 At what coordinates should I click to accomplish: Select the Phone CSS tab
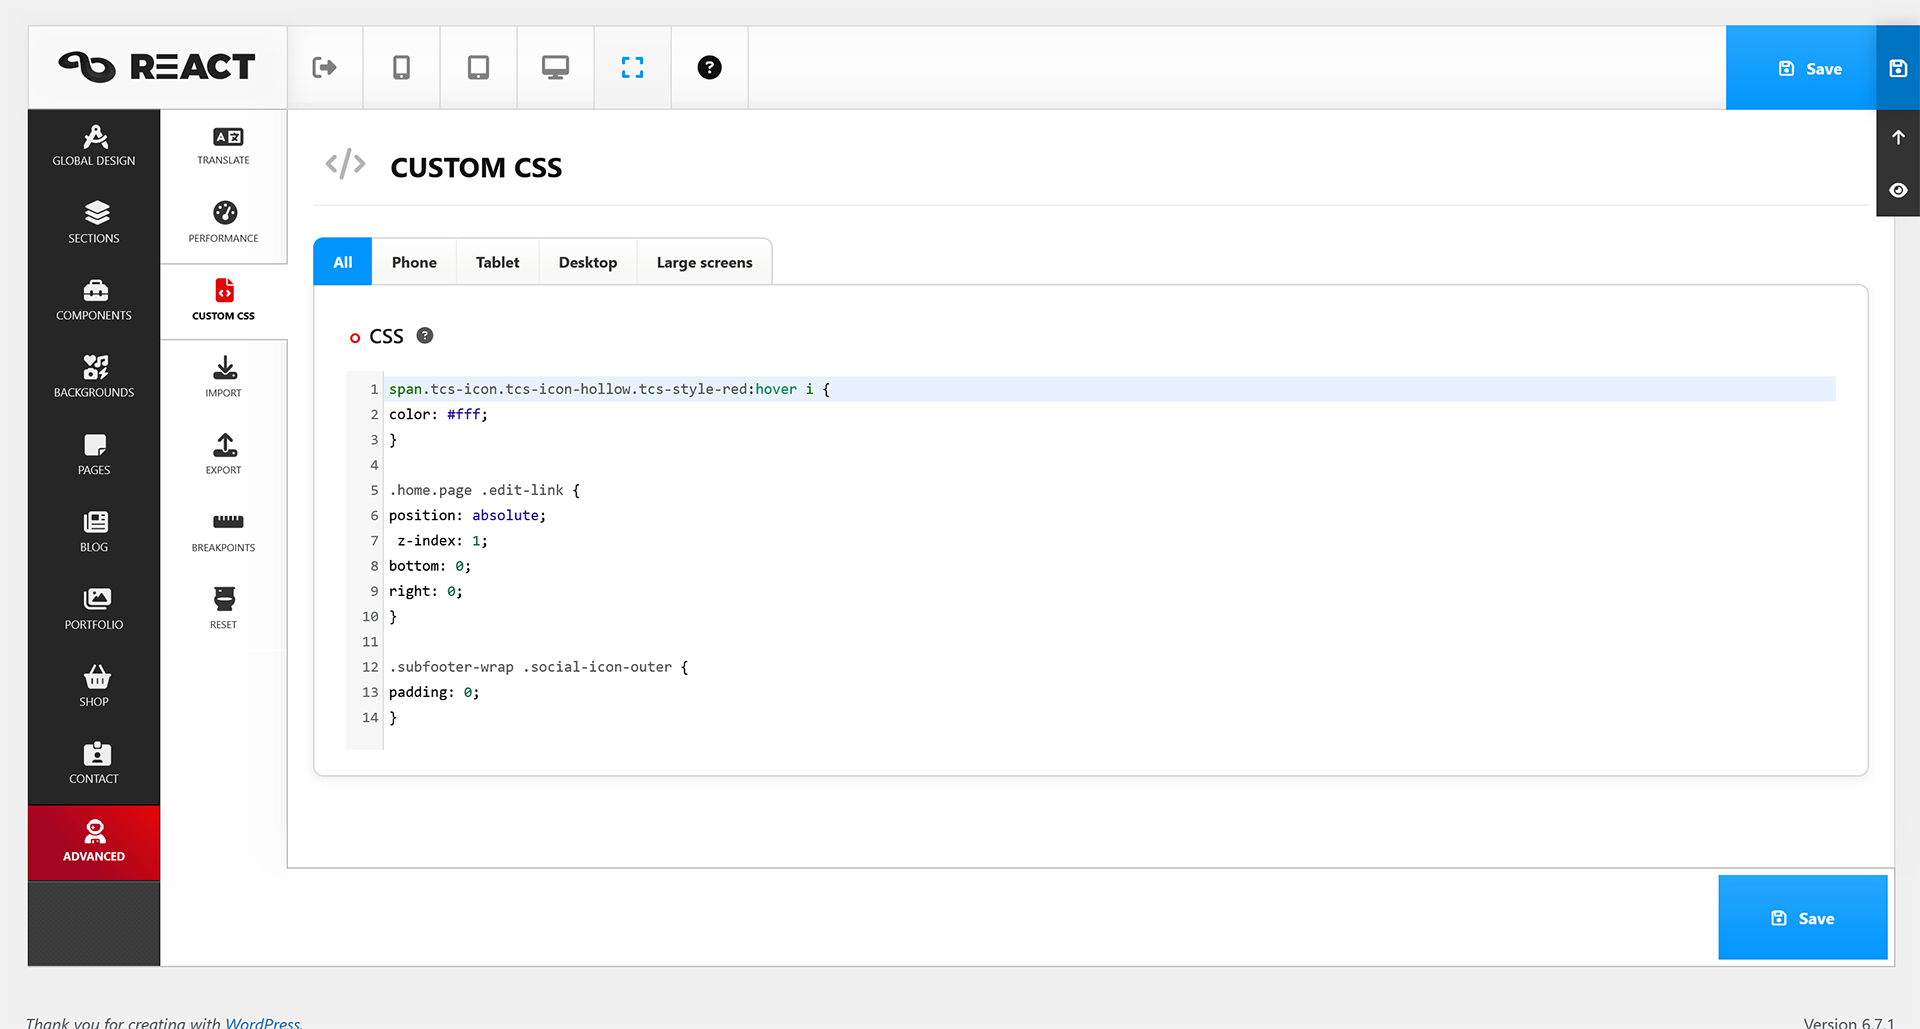point(414,262)
